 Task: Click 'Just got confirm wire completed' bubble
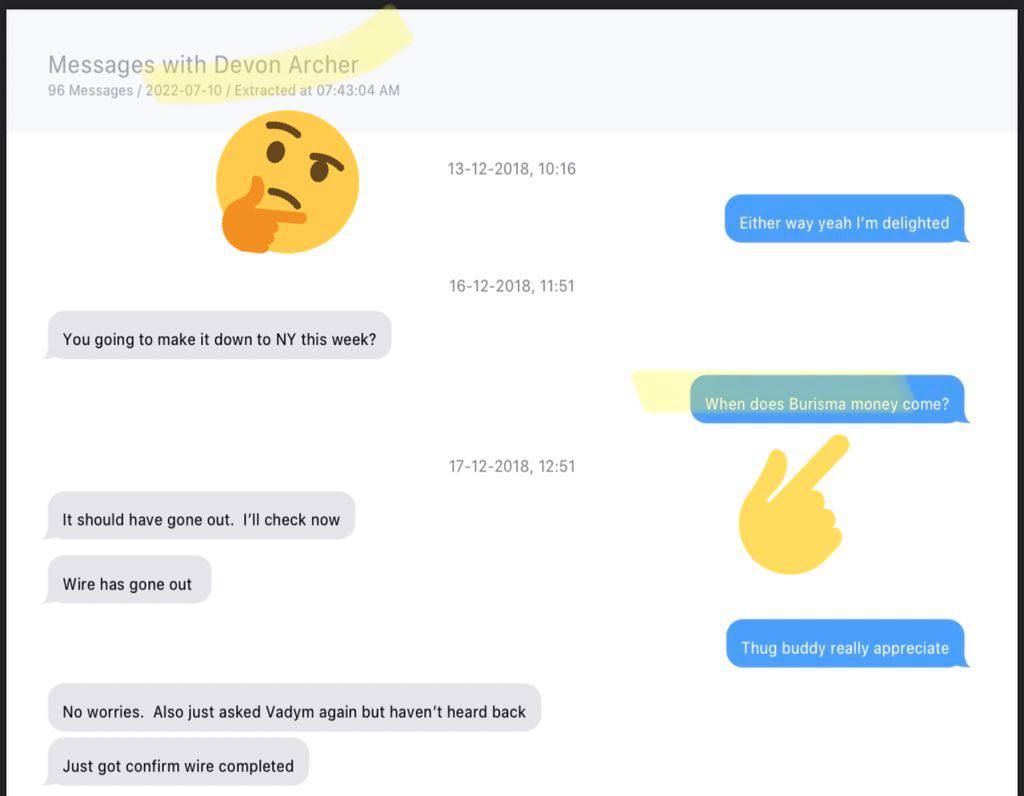[x=178, y=762]
